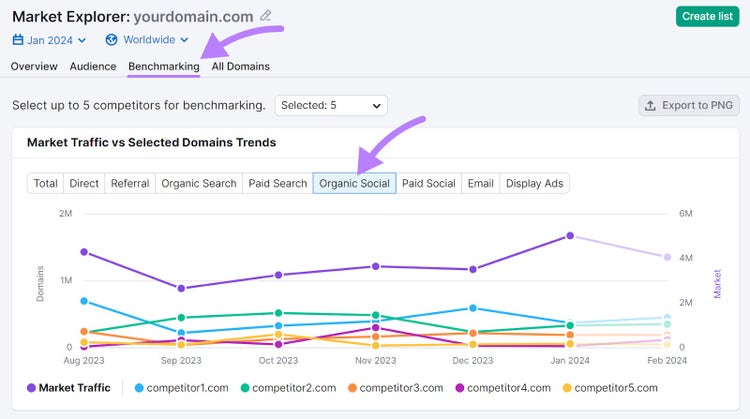Switch to the Audience tab
The image size is (750, 419).
point(93,66)
